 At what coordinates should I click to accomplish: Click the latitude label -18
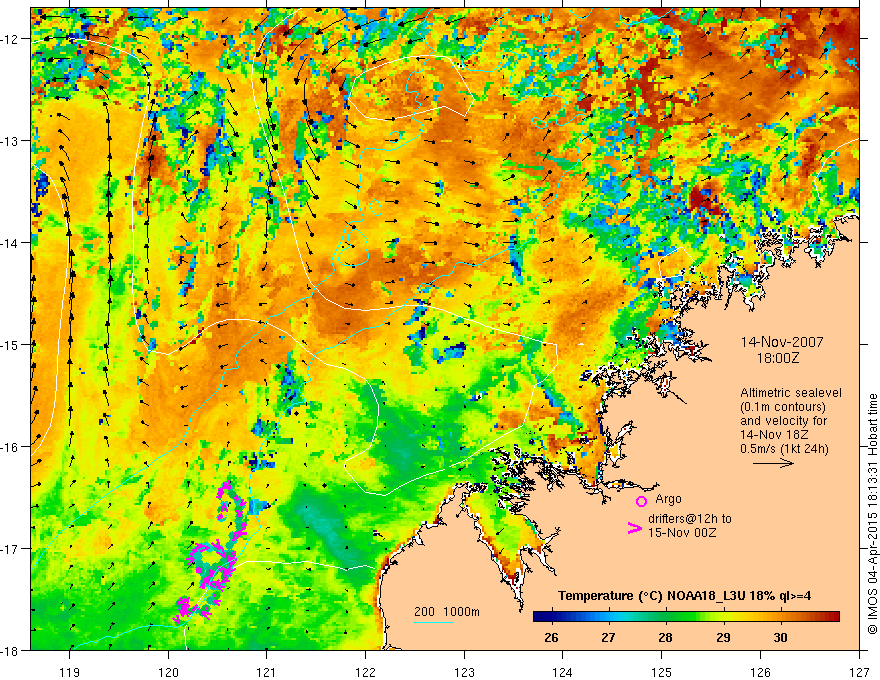11,651
